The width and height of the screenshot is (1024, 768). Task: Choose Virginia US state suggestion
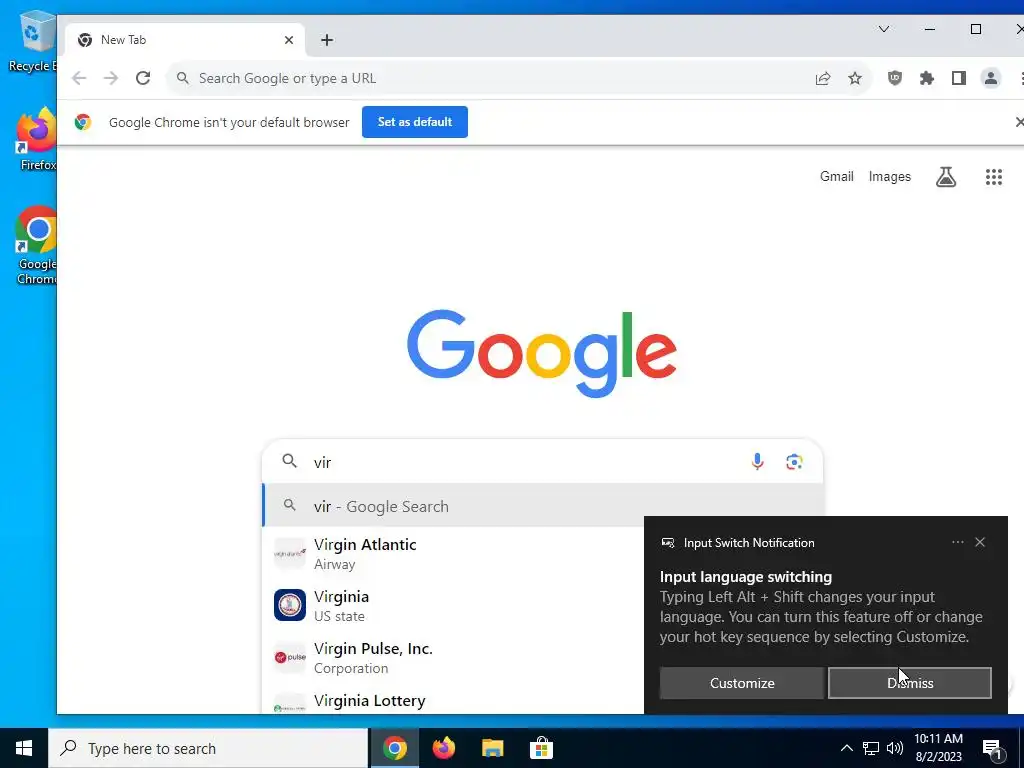(453, 605)
